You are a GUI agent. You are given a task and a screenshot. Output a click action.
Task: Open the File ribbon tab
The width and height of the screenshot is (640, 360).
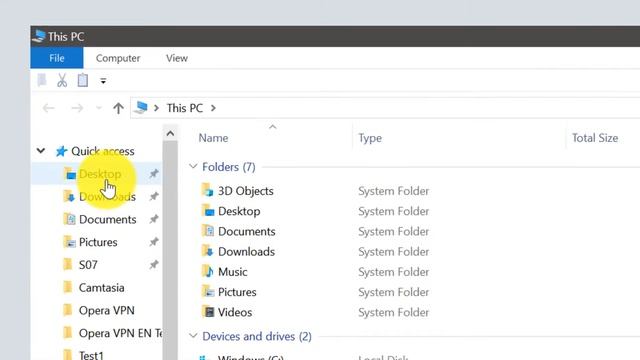[57, 58]
